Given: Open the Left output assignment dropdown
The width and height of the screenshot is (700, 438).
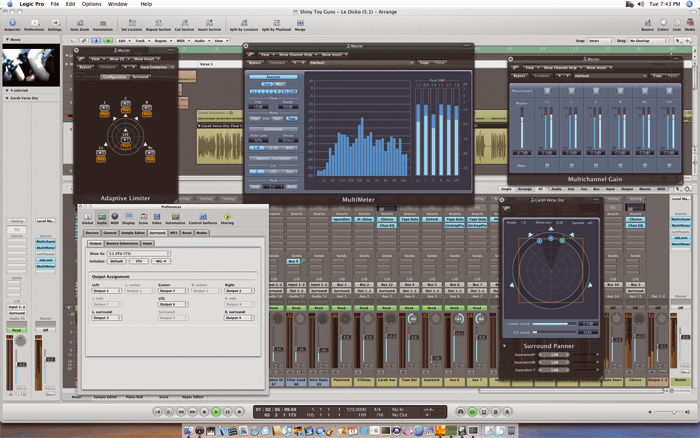Looking at the screenshot, I should coord(107,291).
